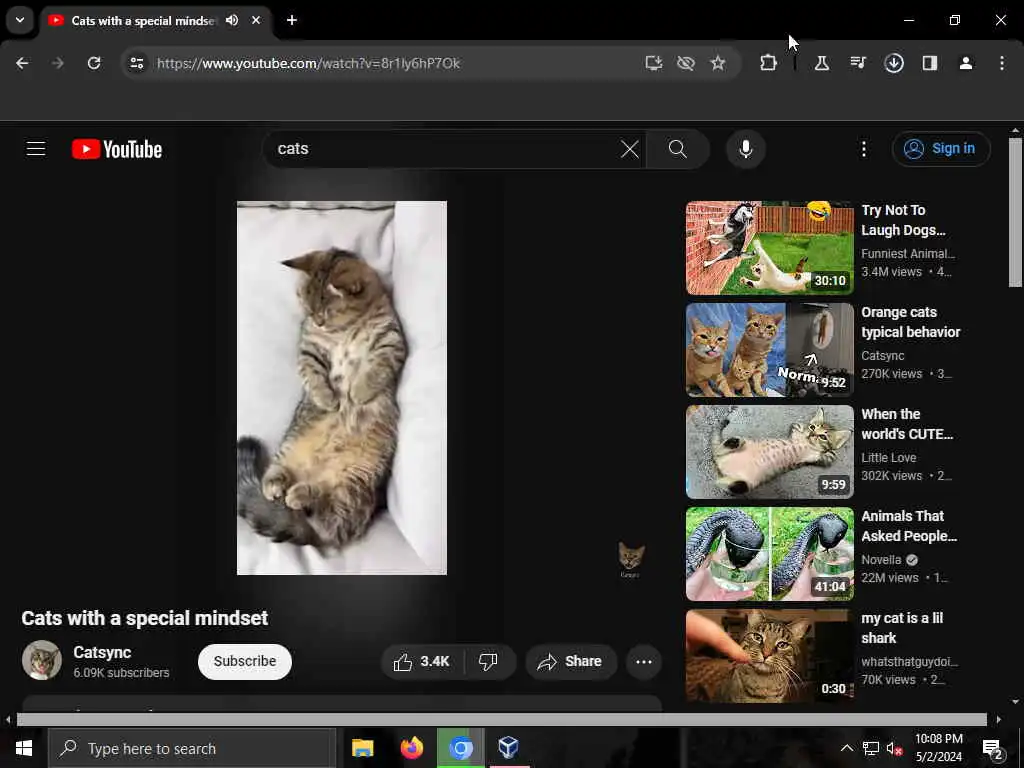Image resolution: width=1024 pixels, height=768 pixels.
Task: Open Try Not To Laugh Dogs thumbnail
Action: [x=769, y=248]
